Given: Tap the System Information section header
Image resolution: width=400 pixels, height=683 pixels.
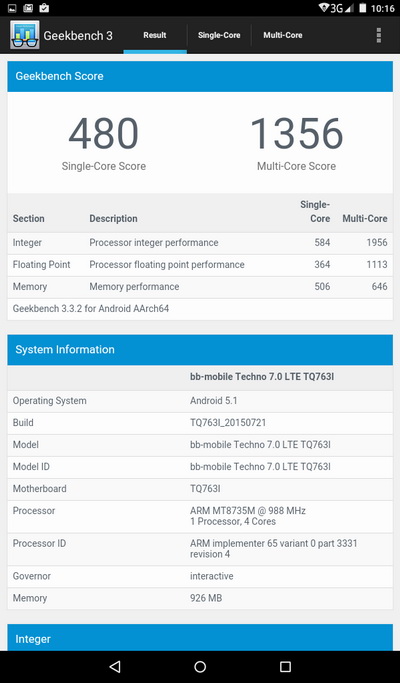Looking at the screenshot, I should click(x=200, y=349).
